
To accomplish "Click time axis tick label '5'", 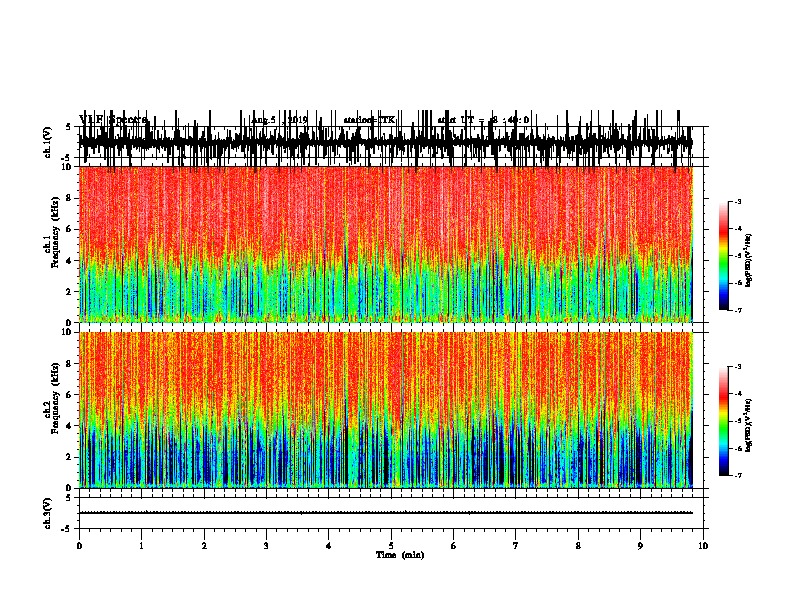I will click(x=391, y=546).
